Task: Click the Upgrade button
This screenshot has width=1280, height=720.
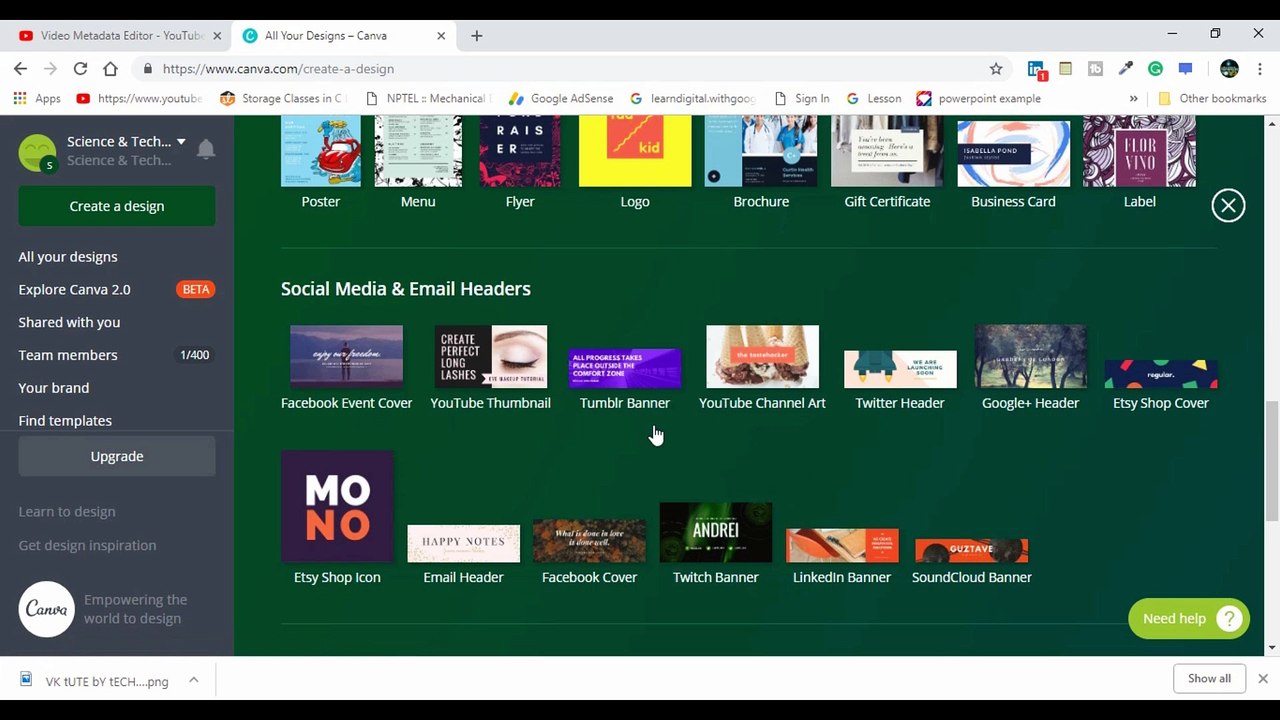Action: click(117, 456)
